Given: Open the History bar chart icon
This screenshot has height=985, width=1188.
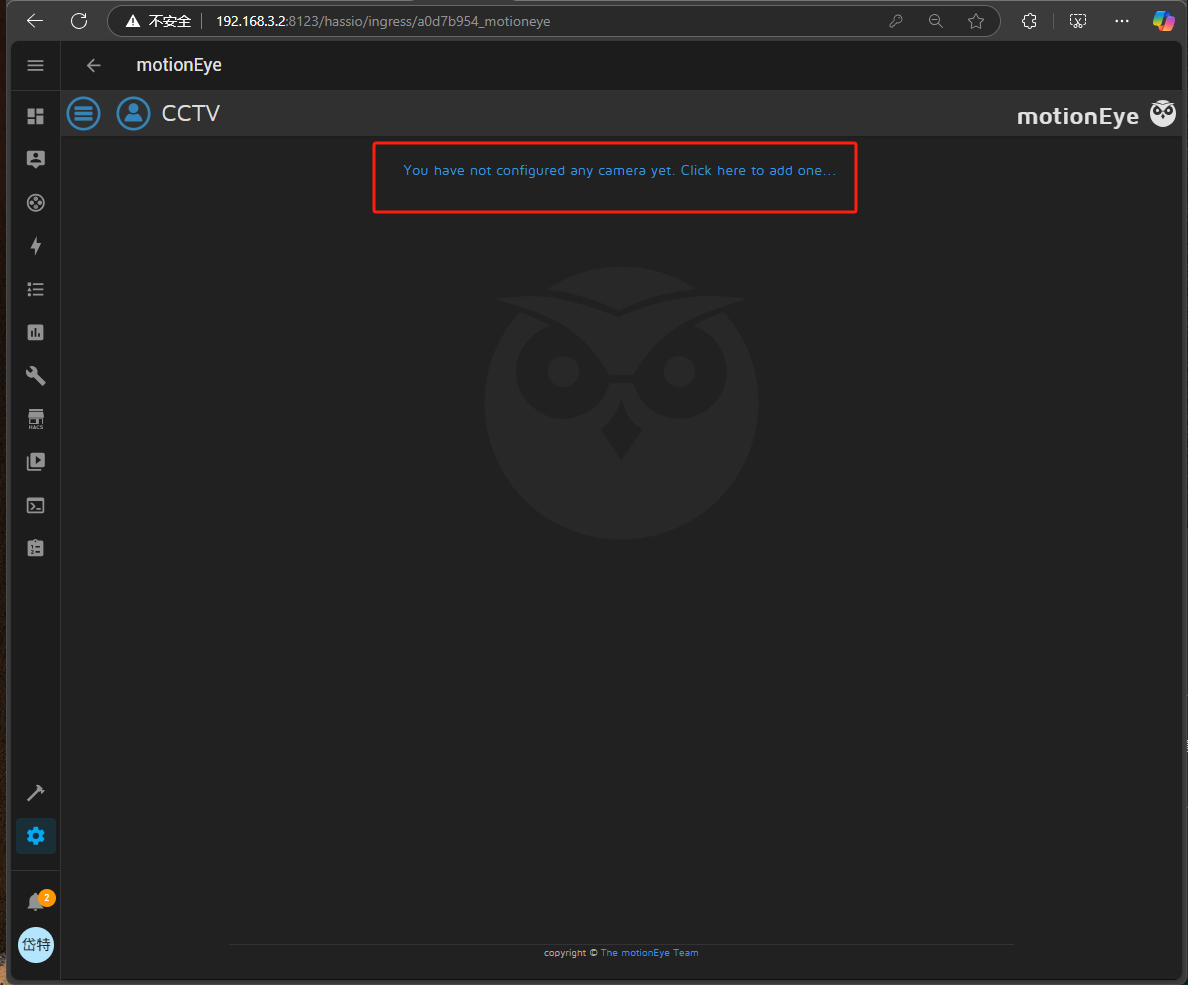Looking at the screenshot, I should (36, 332).
